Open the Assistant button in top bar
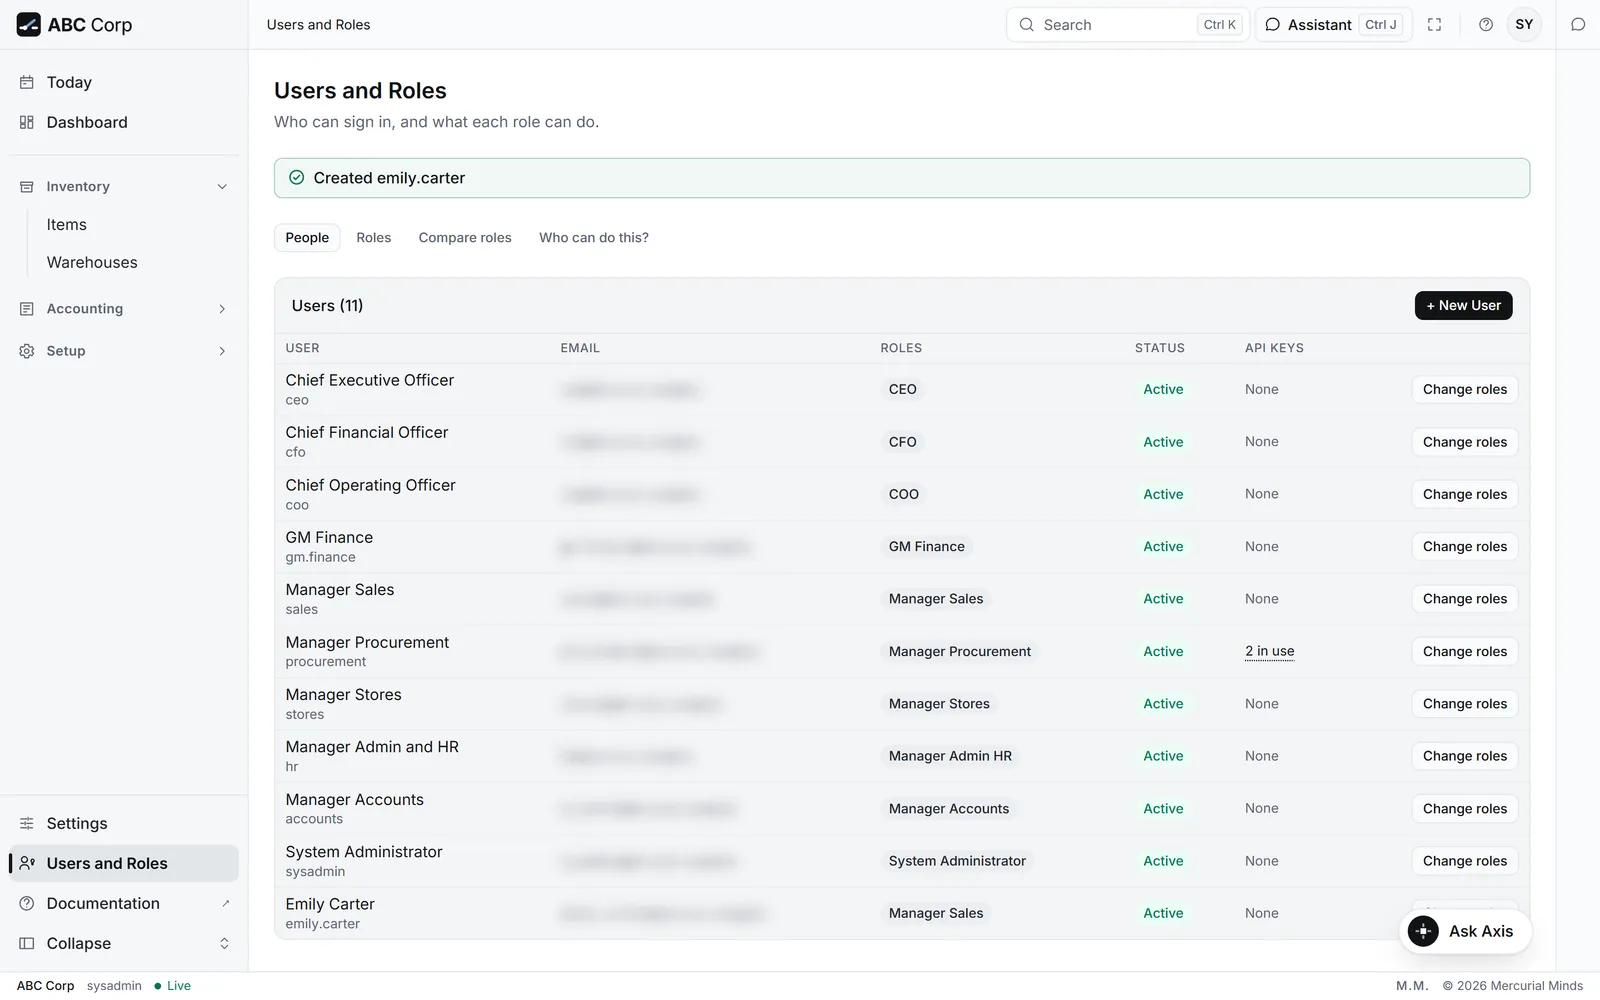 coord(1332,25)
